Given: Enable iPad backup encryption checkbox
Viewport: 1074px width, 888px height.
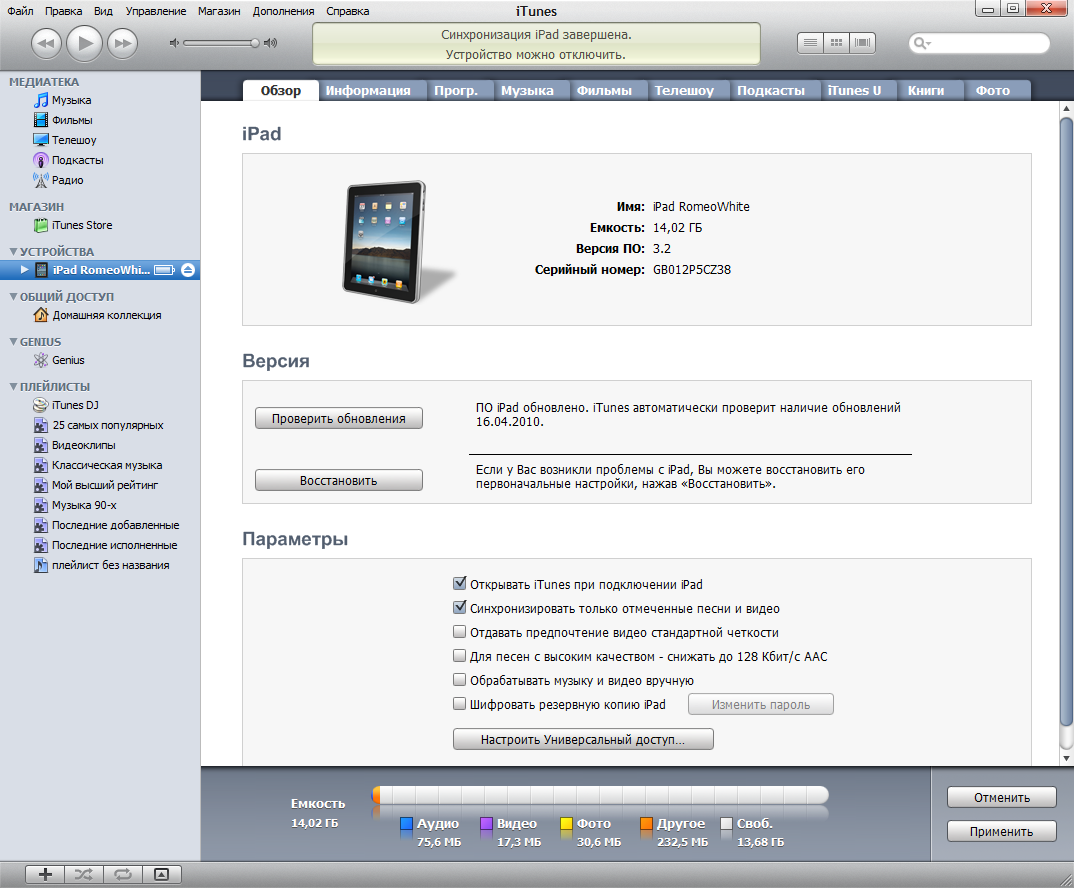Looking at the screenshot, I should tap(460, 704).
